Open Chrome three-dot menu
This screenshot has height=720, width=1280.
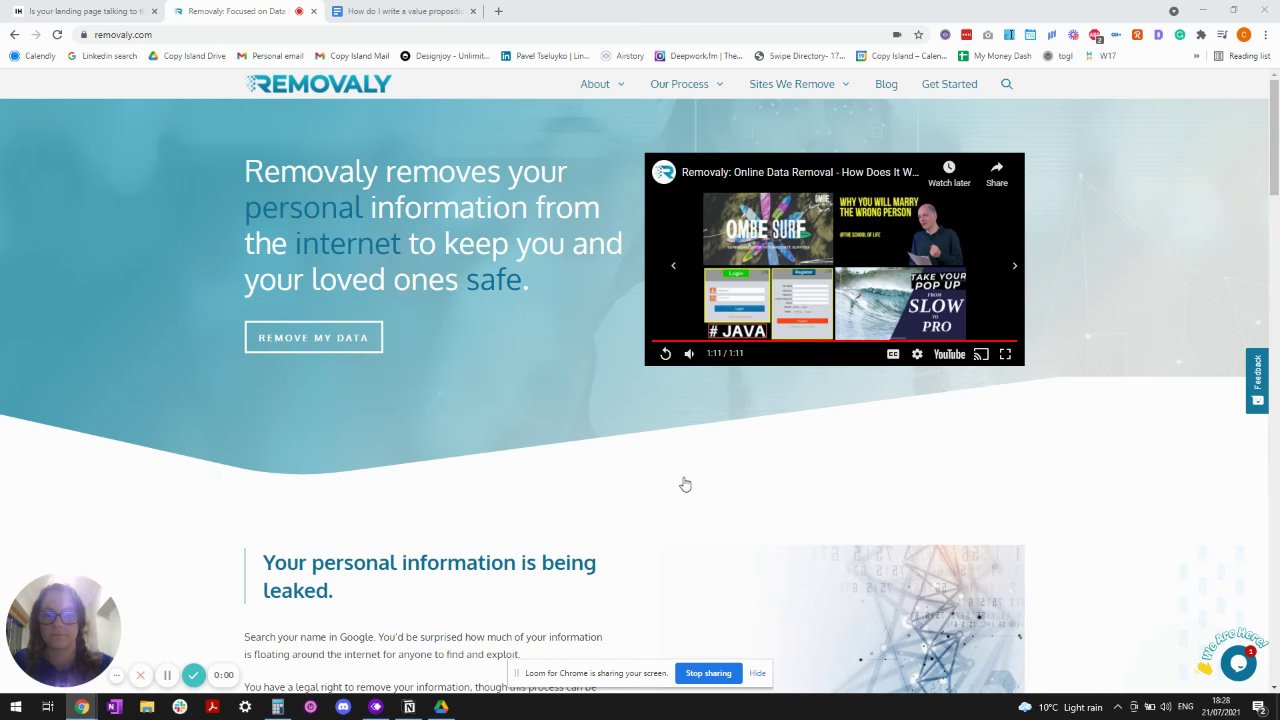point(1265,34)
